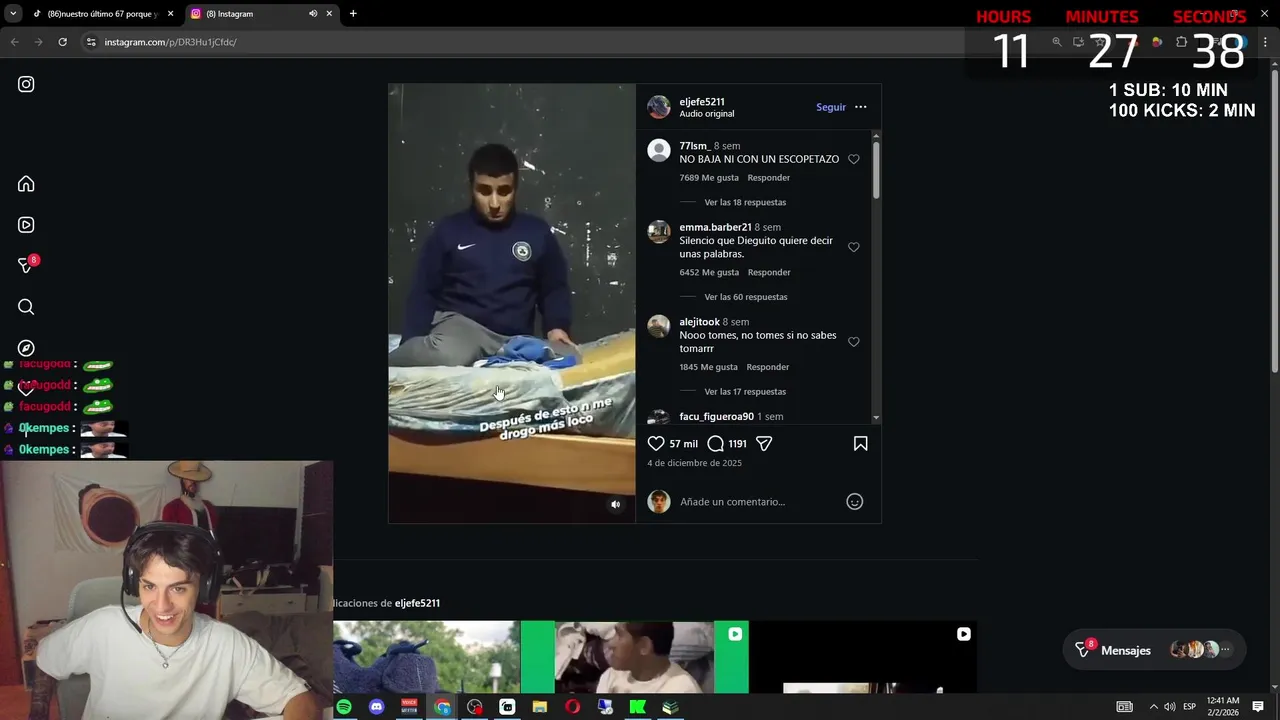The height and width of the screenshot is (720, 1280).
Task: Open Direct messages icon with 8 badge
Action: pos(27,265)
